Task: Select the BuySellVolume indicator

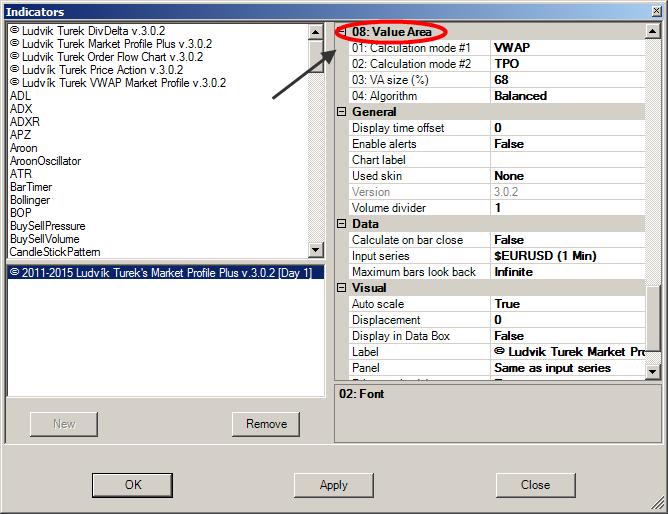Action: pyautogui.click(x=44, y=239)
